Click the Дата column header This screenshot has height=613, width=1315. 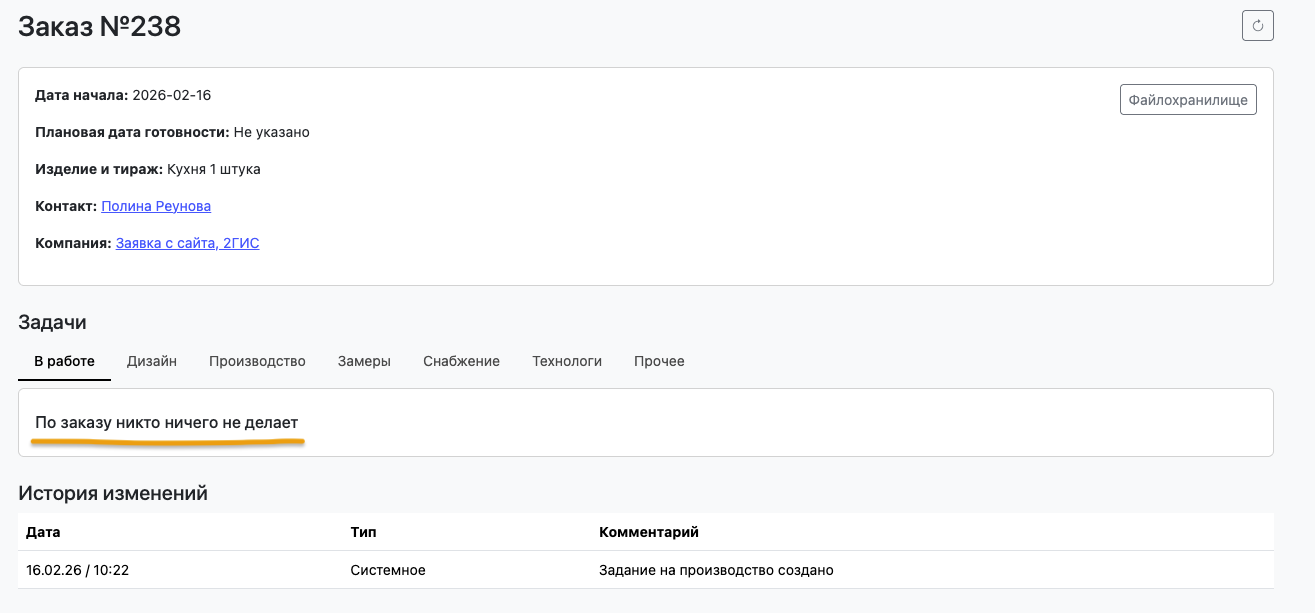point(43,532)
